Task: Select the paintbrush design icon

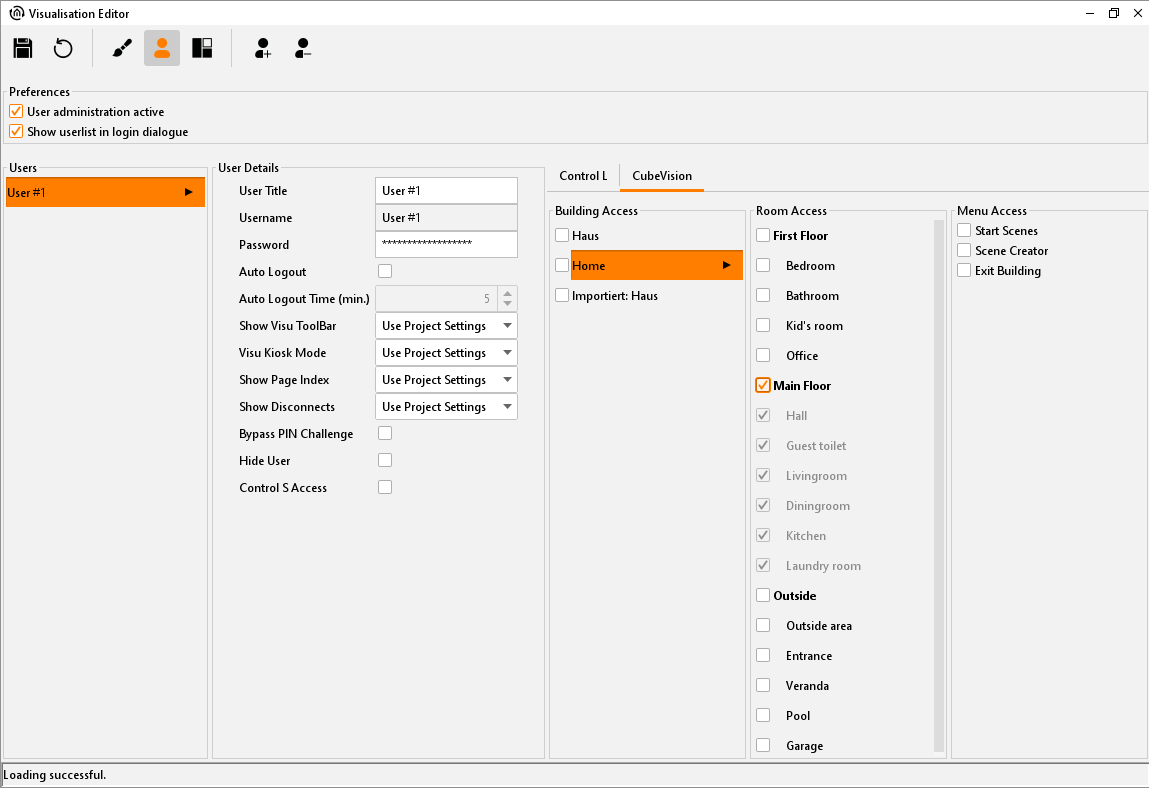Action: pos(122,48)
